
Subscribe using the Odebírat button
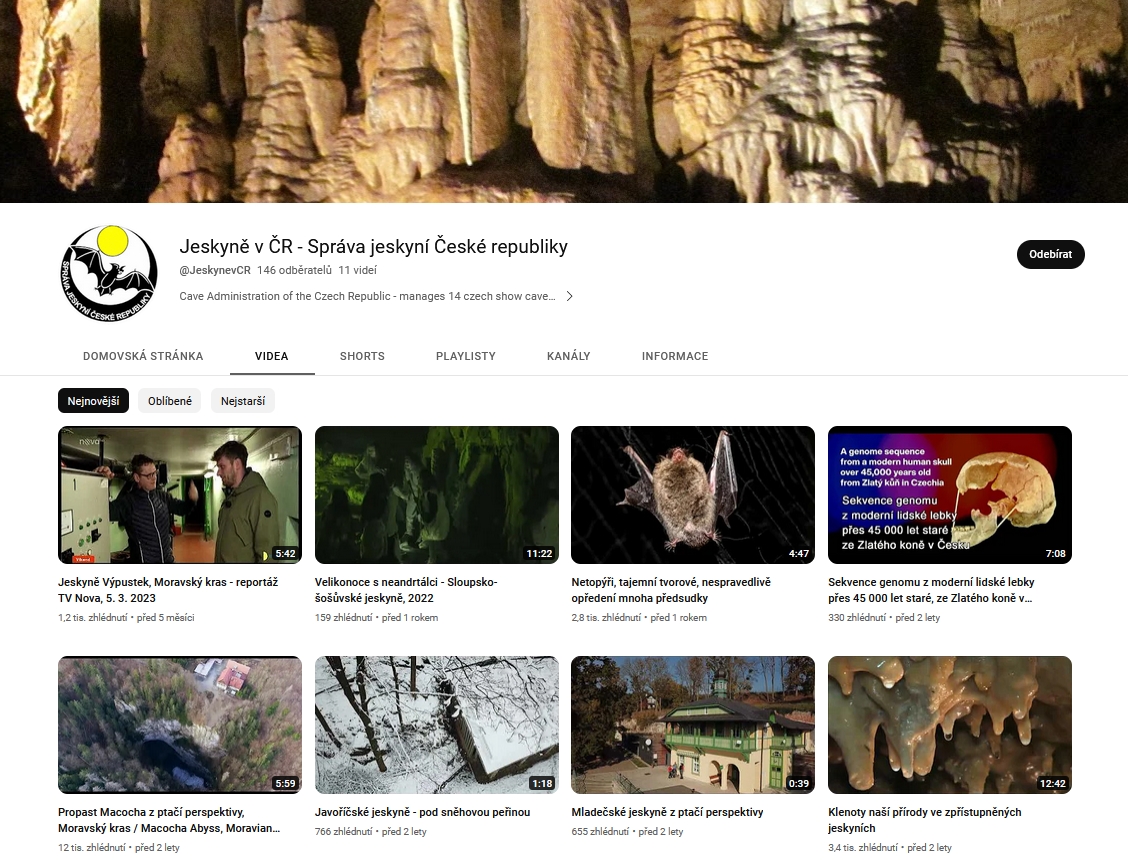pyautogui.click(x=1050, y=254)
